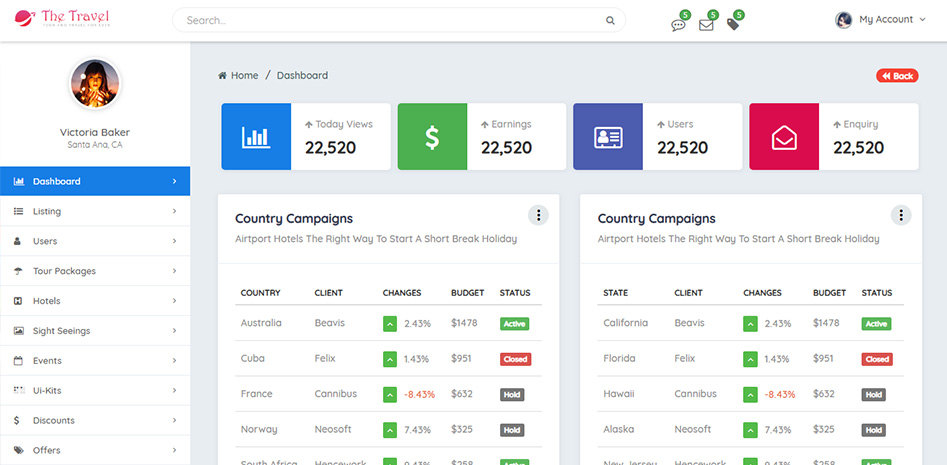Open the mail envelope notifications icon
The height and width of the screenshot is (465, 947).
706,25
